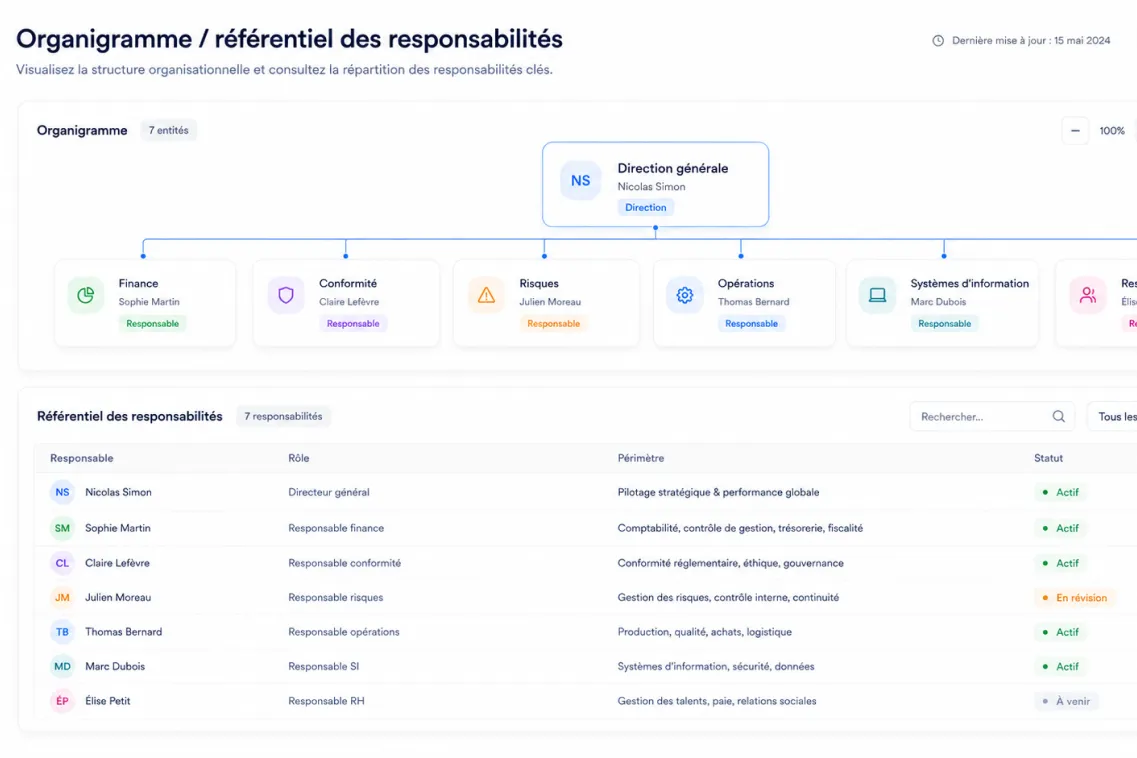Click the 100% zoom level value
The width and height of the screenshot is (1137, 758).
(1112, 131)
